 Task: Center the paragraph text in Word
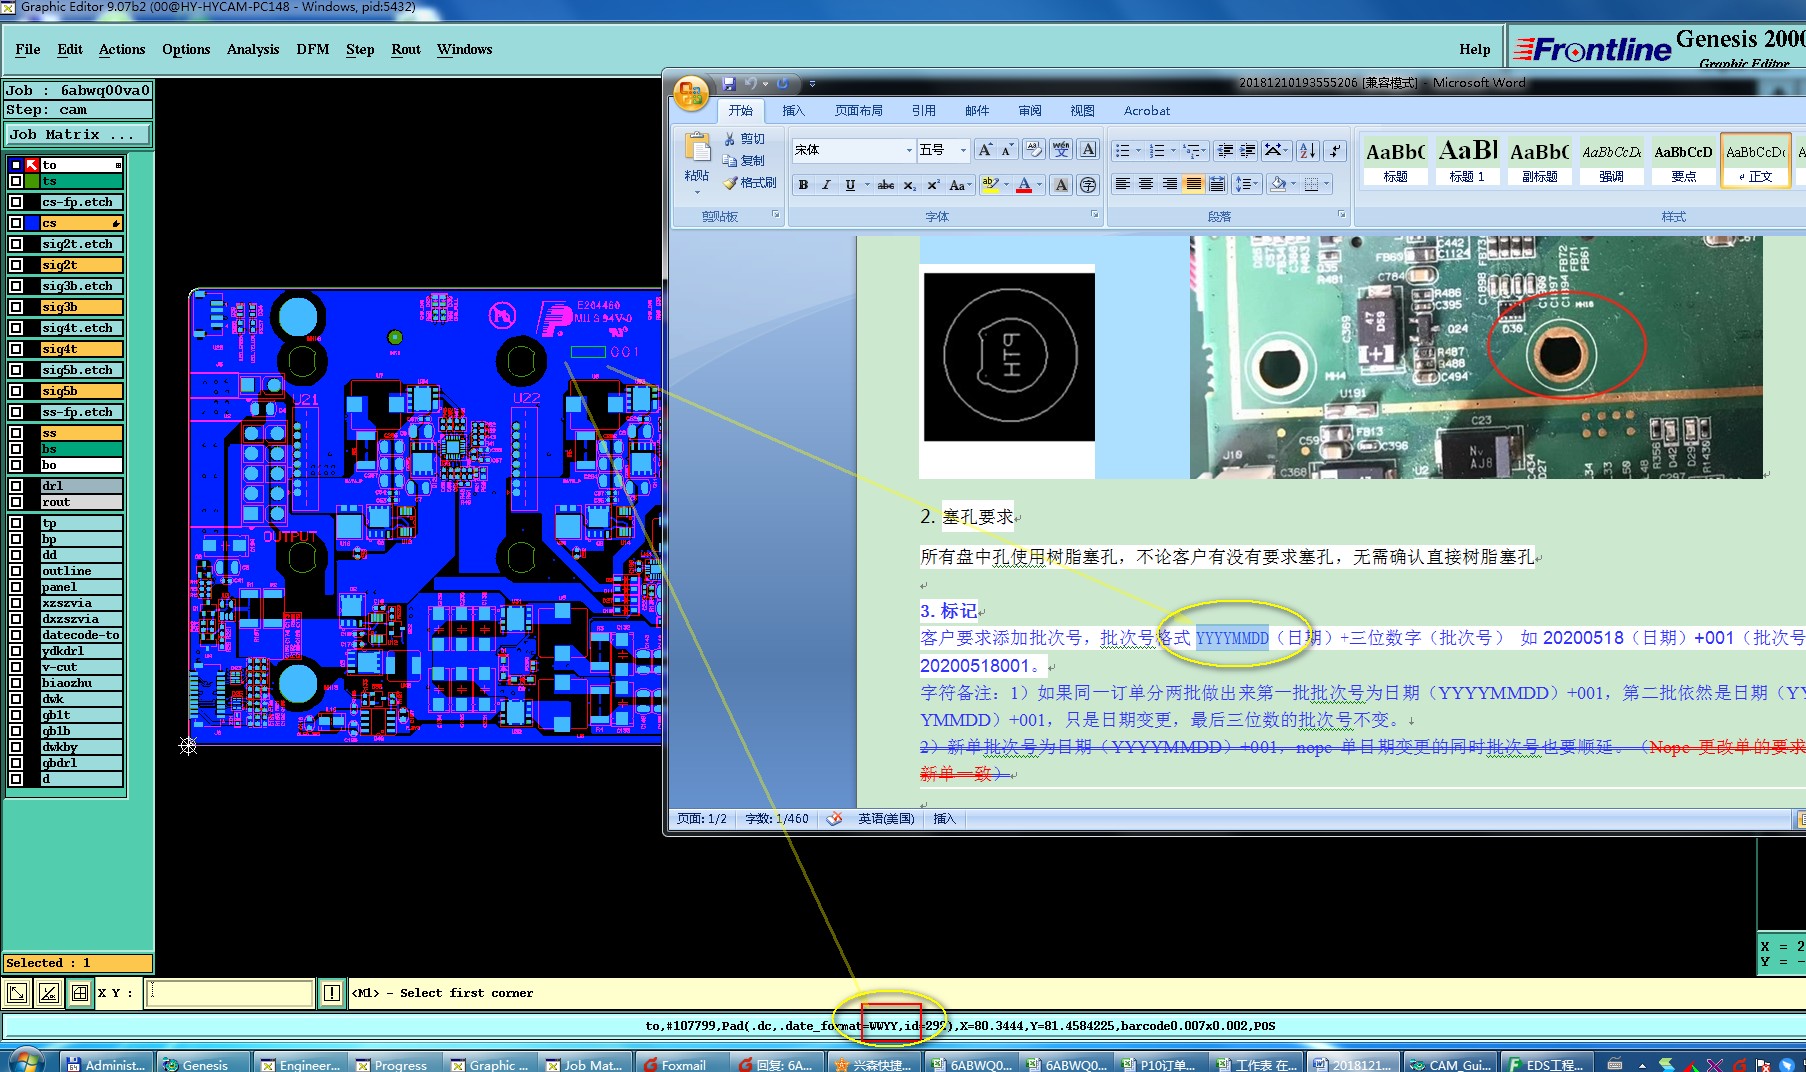click(1146, 184)
